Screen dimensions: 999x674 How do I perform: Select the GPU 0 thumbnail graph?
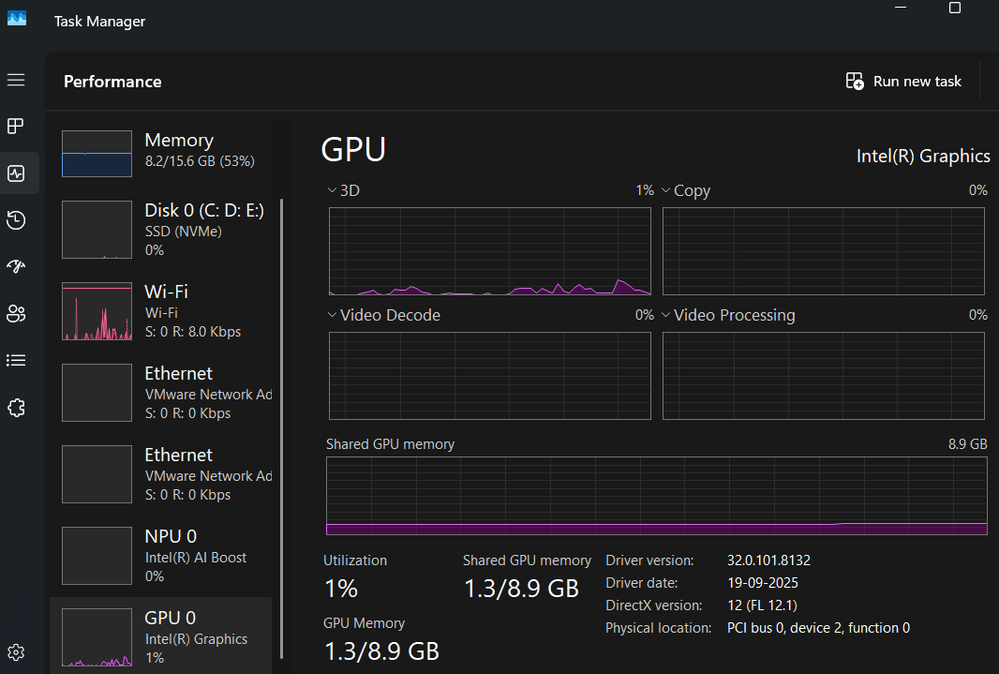pyautogui.click(x=97, y=636)
